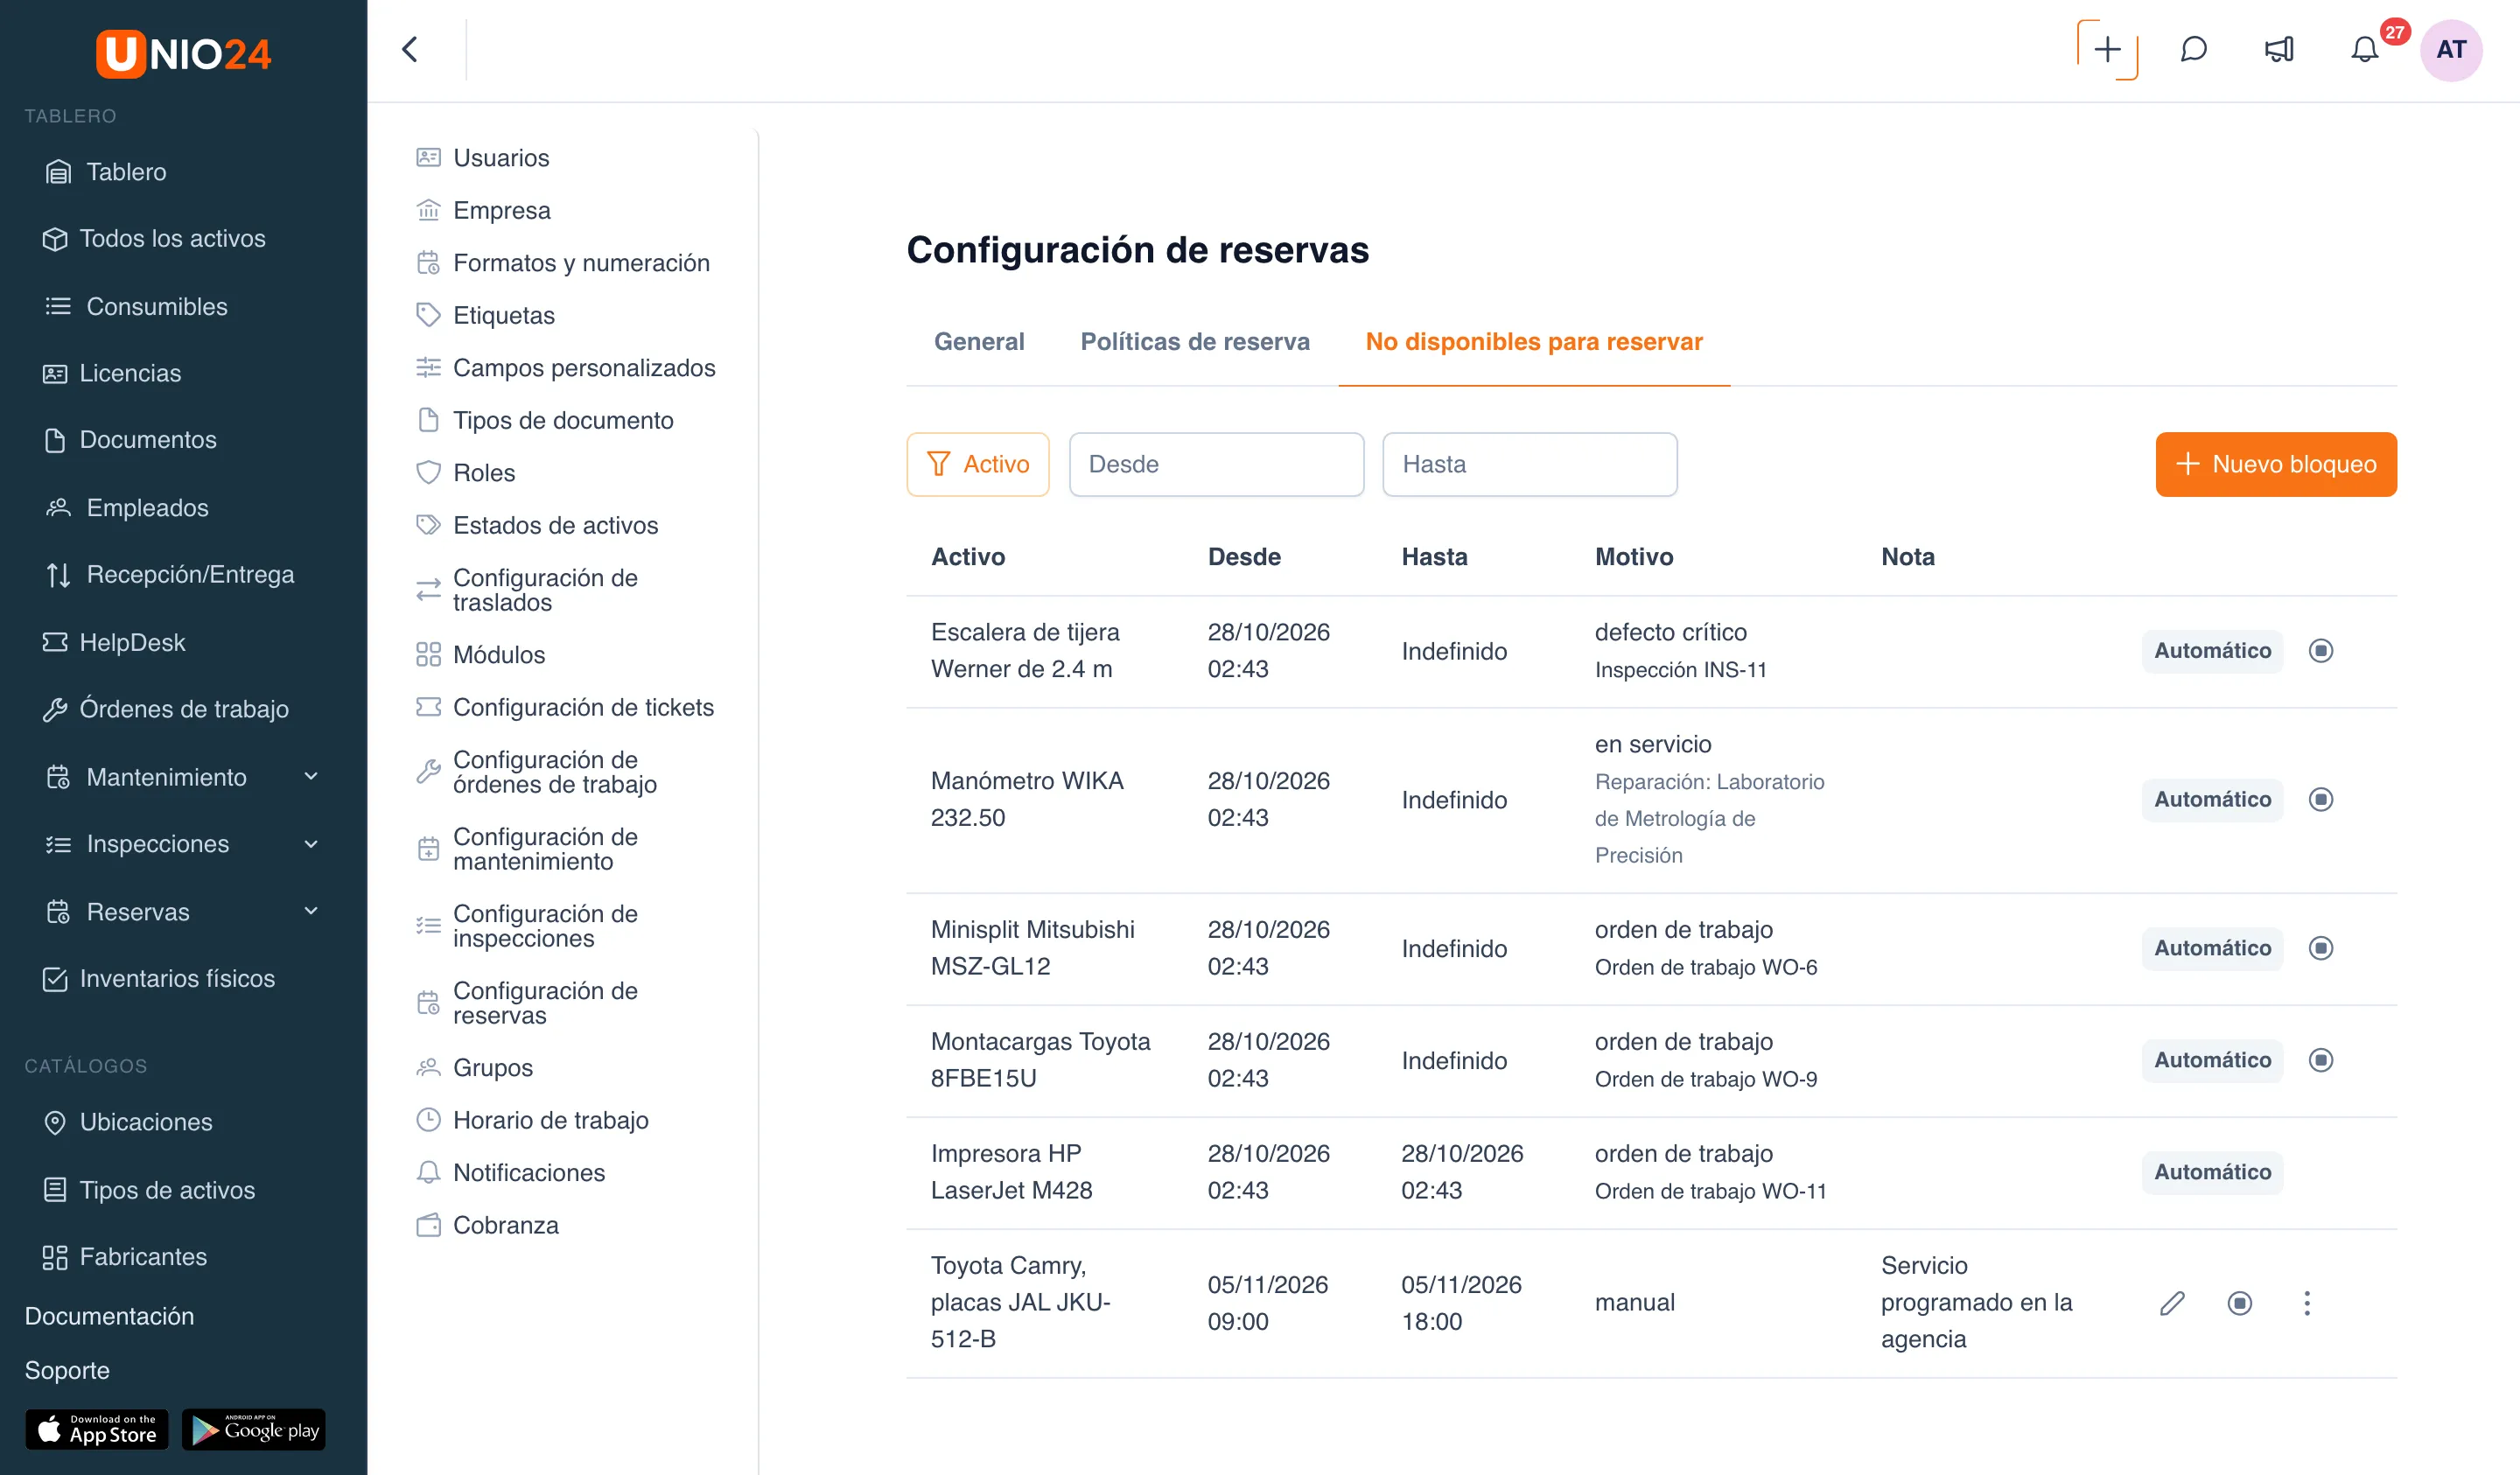Select No disponibles para reservar tab
Screen dimensions: 2520x1475
point(1534,342)
